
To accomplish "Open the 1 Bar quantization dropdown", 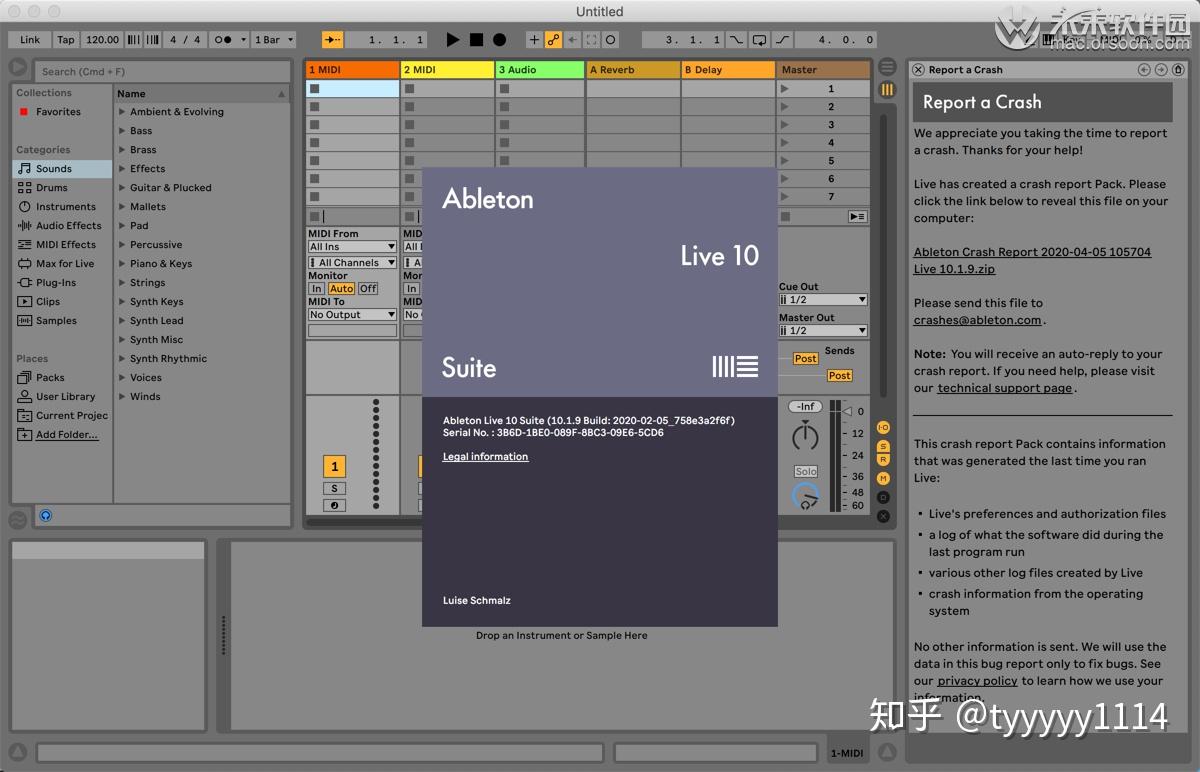I will point(274,40).
